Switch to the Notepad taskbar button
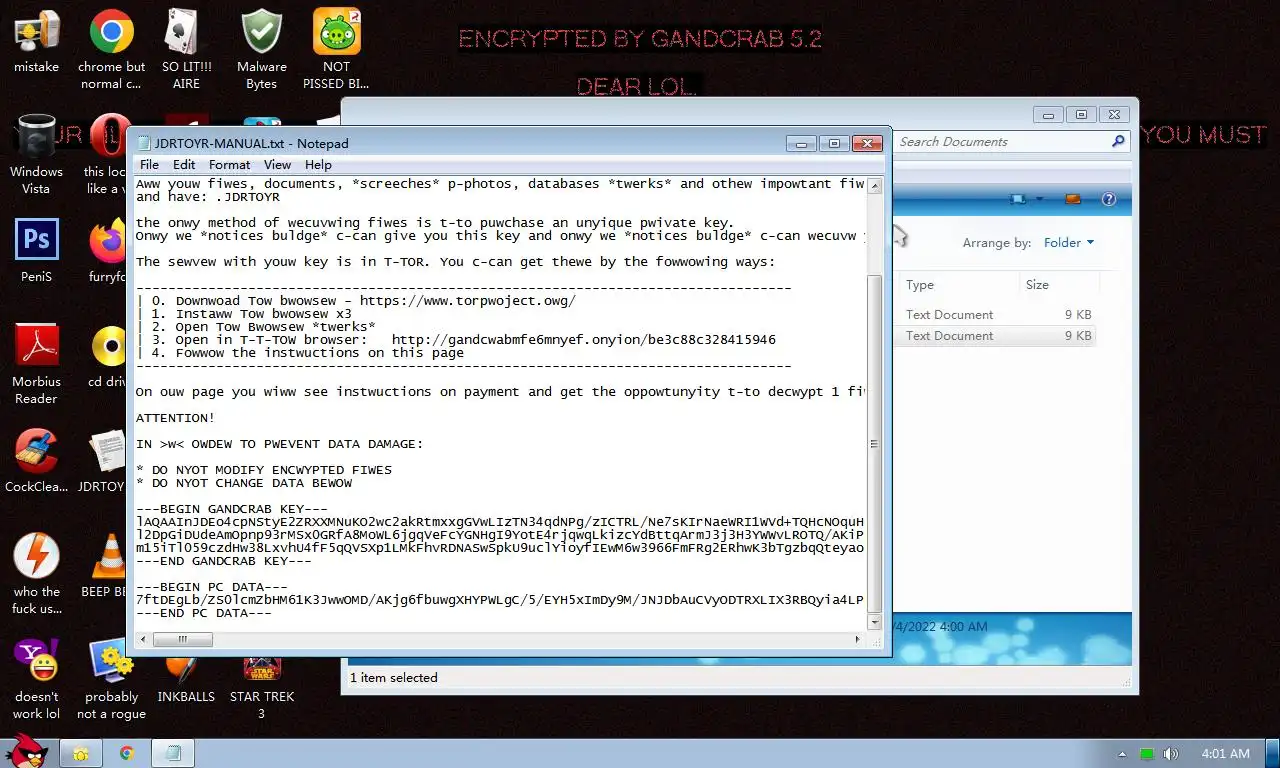 click(173, 753)
